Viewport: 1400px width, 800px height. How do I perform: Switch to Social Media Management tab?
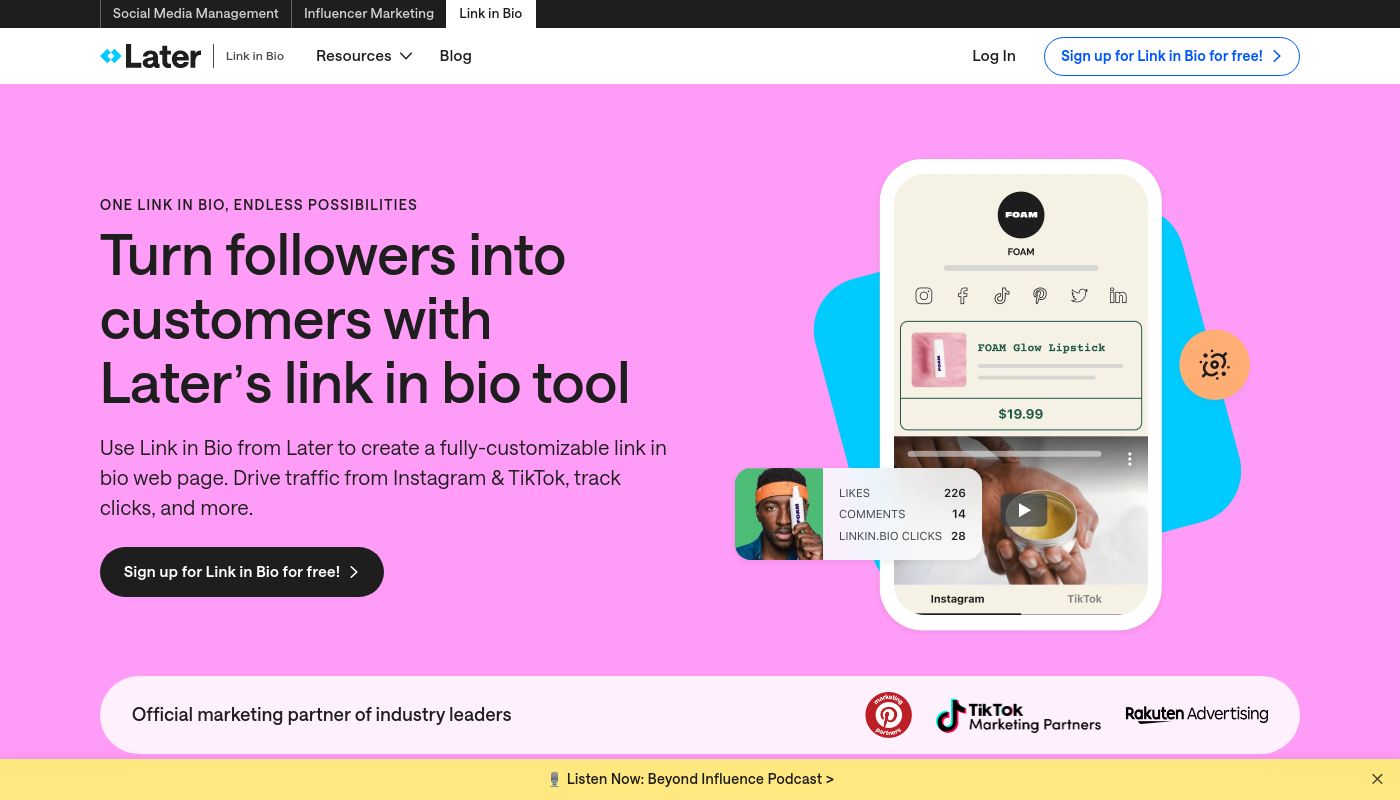[x=196, y=14]
